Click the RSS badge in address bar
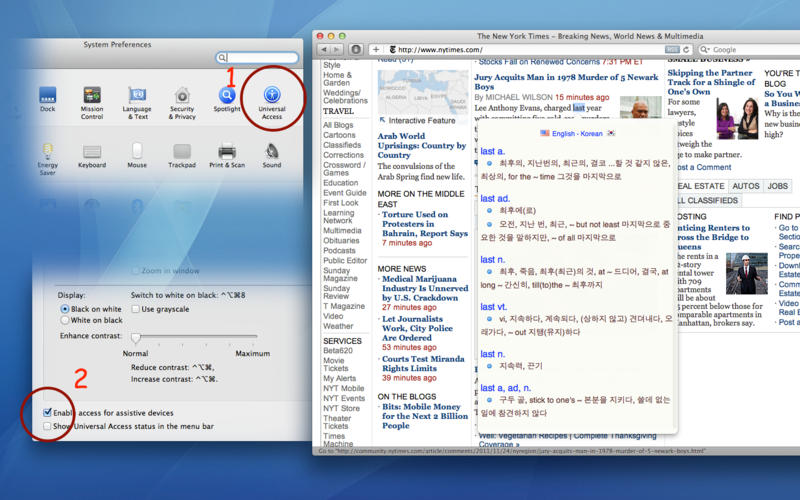This screenshot has width=800, height=500. (x=672, y=49)
